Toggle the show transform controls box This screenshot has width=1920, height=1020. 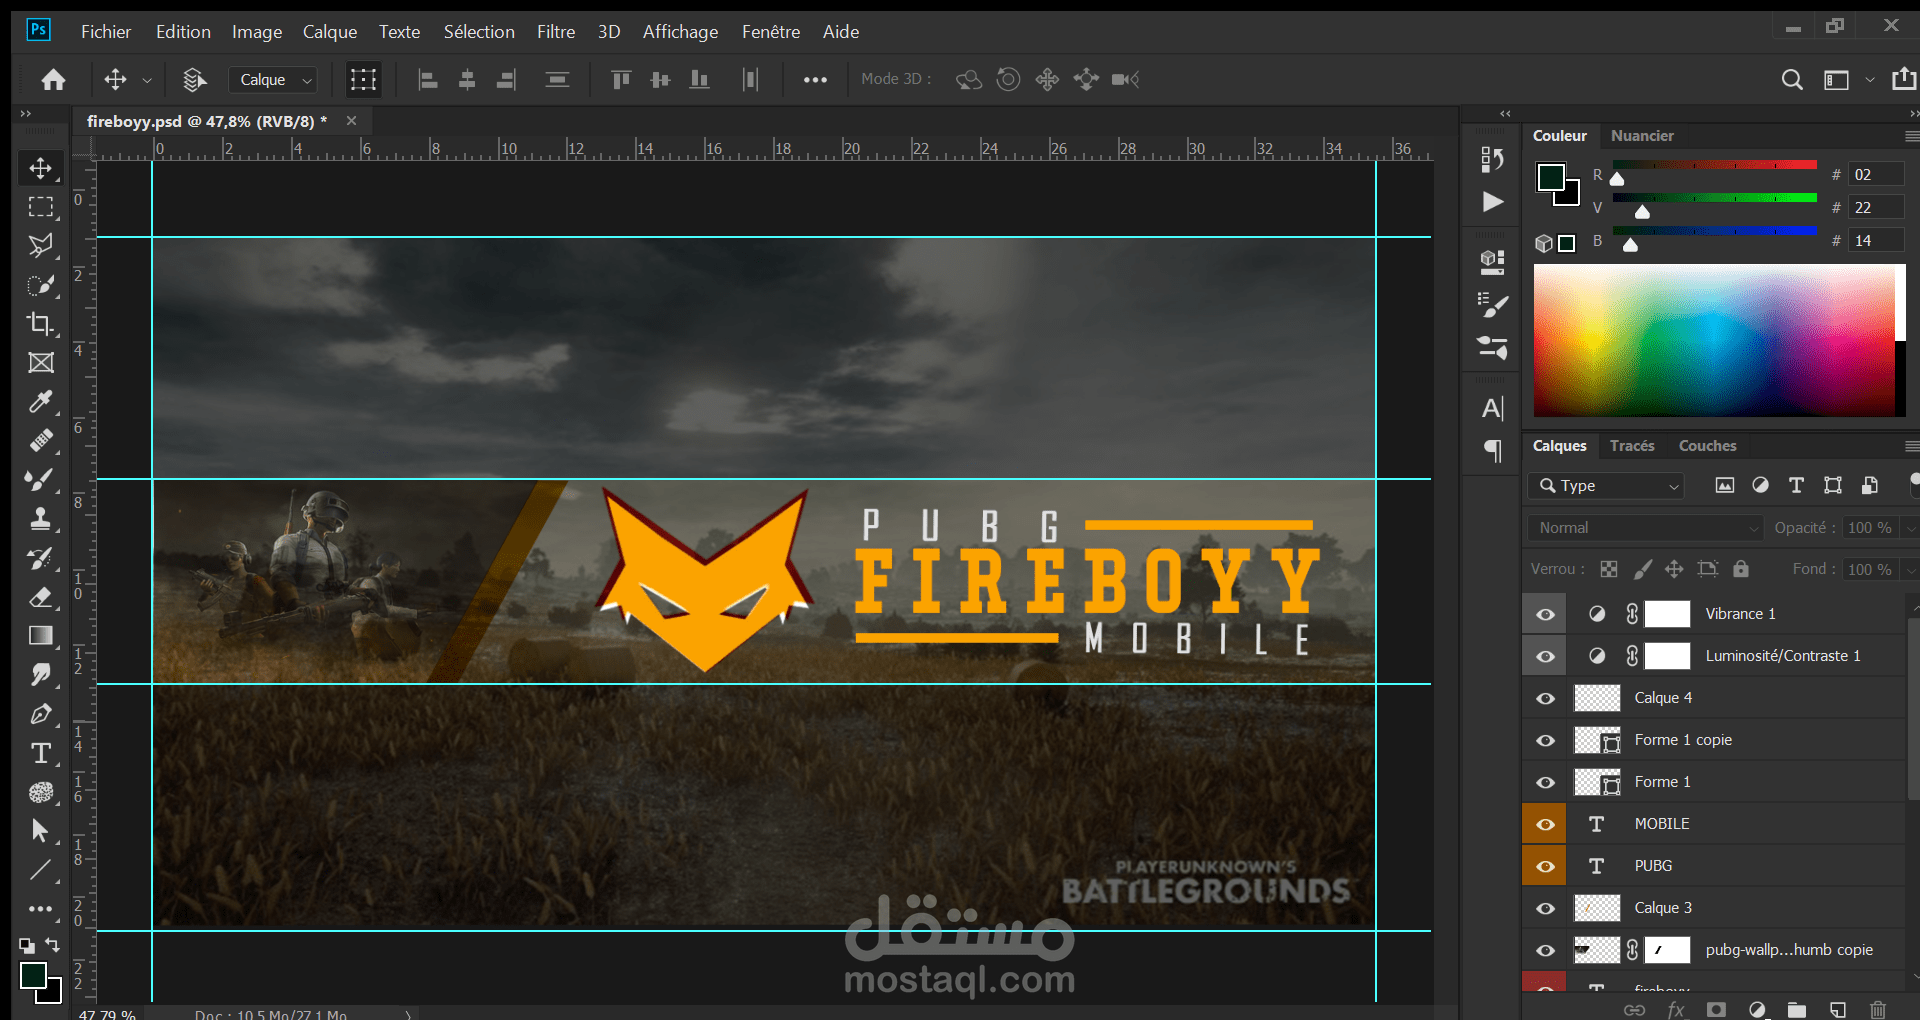pos(363,79)
